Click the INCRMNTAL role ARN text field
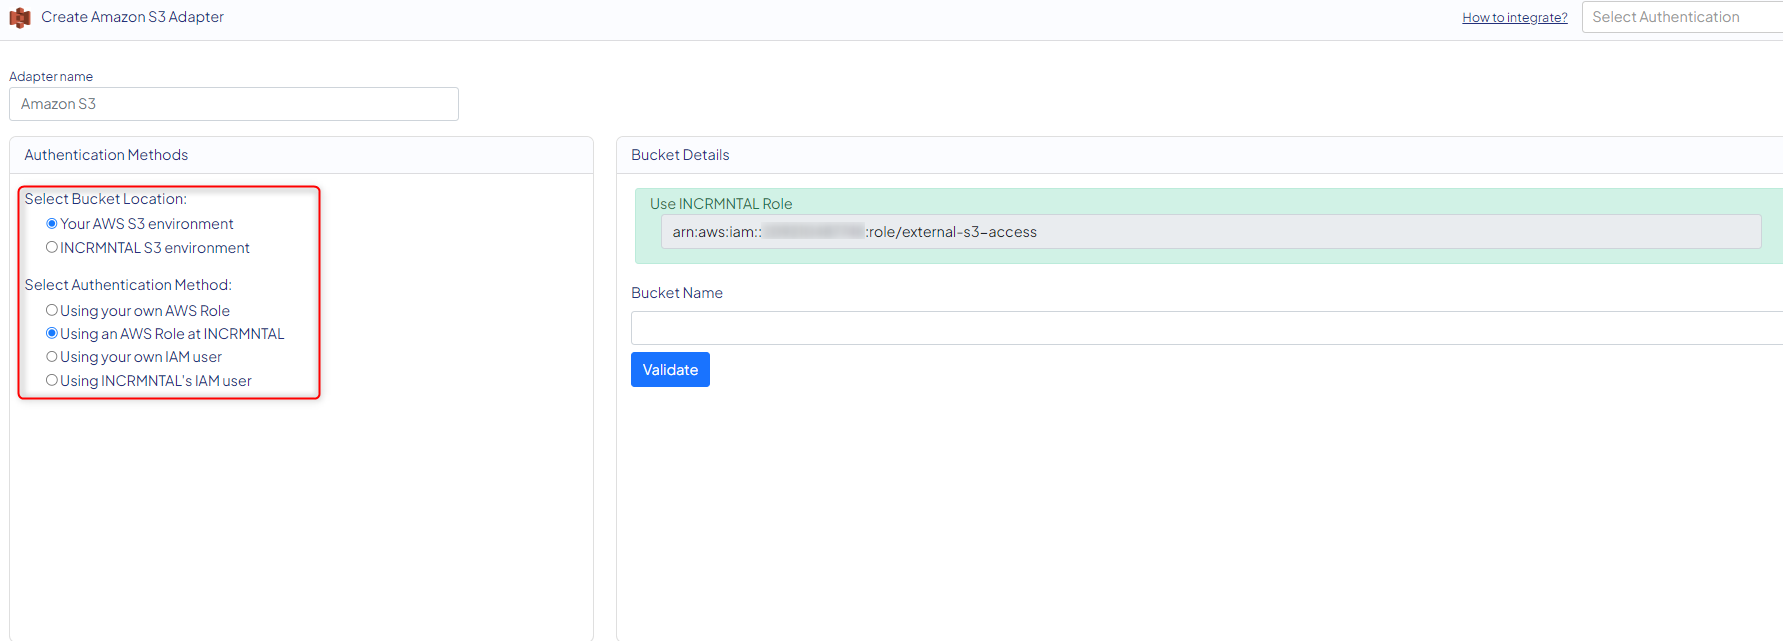This screenshot has height=641, width=1783. [x=1210, y=232]
